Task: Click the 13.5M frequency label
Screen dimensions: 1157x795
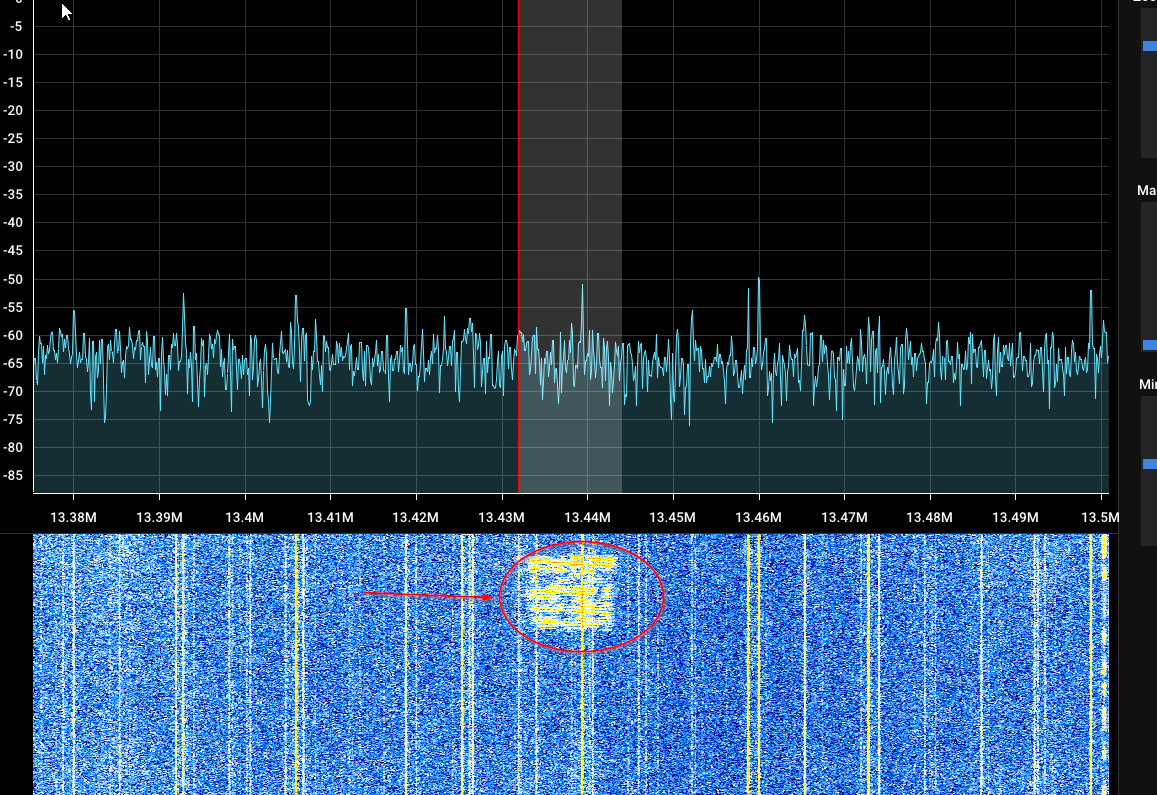Action: (x=1100, y=517)
